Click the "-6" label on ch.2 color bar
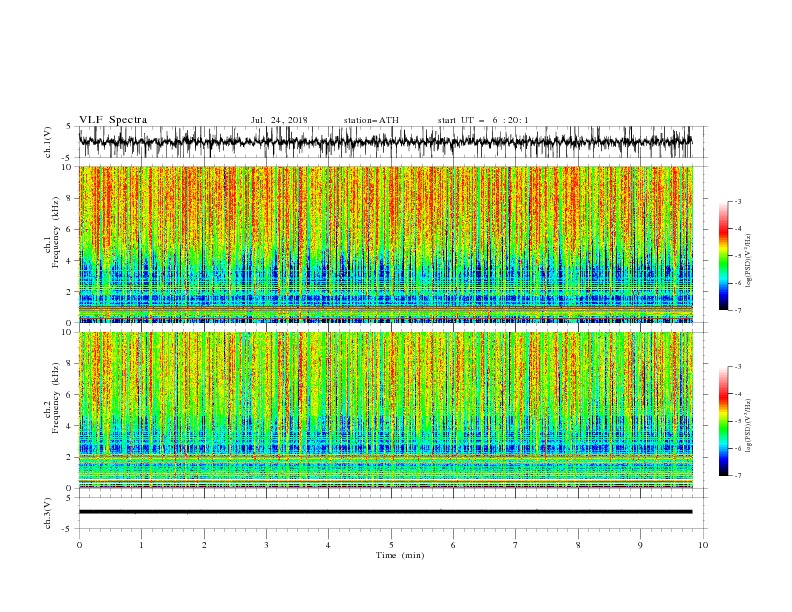Screen dimensions: 792x612 [738, 448]
